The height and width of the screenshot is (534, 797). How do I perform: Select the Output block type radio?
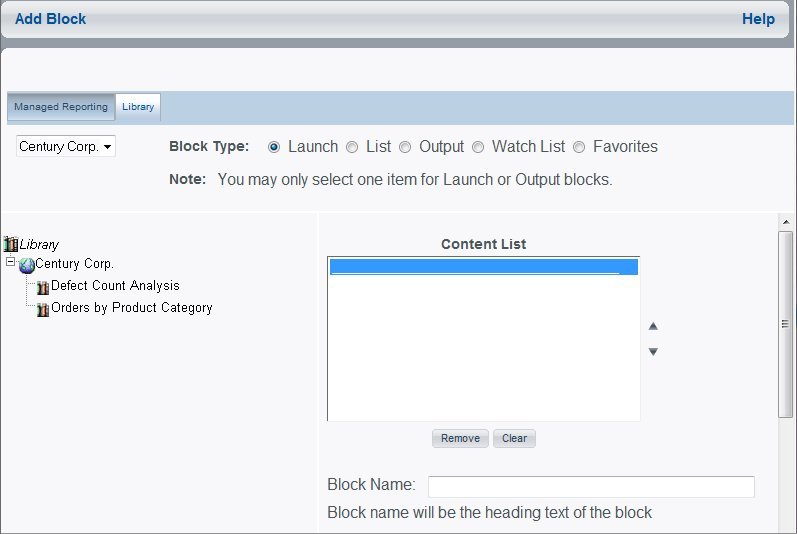coord(405,147)
